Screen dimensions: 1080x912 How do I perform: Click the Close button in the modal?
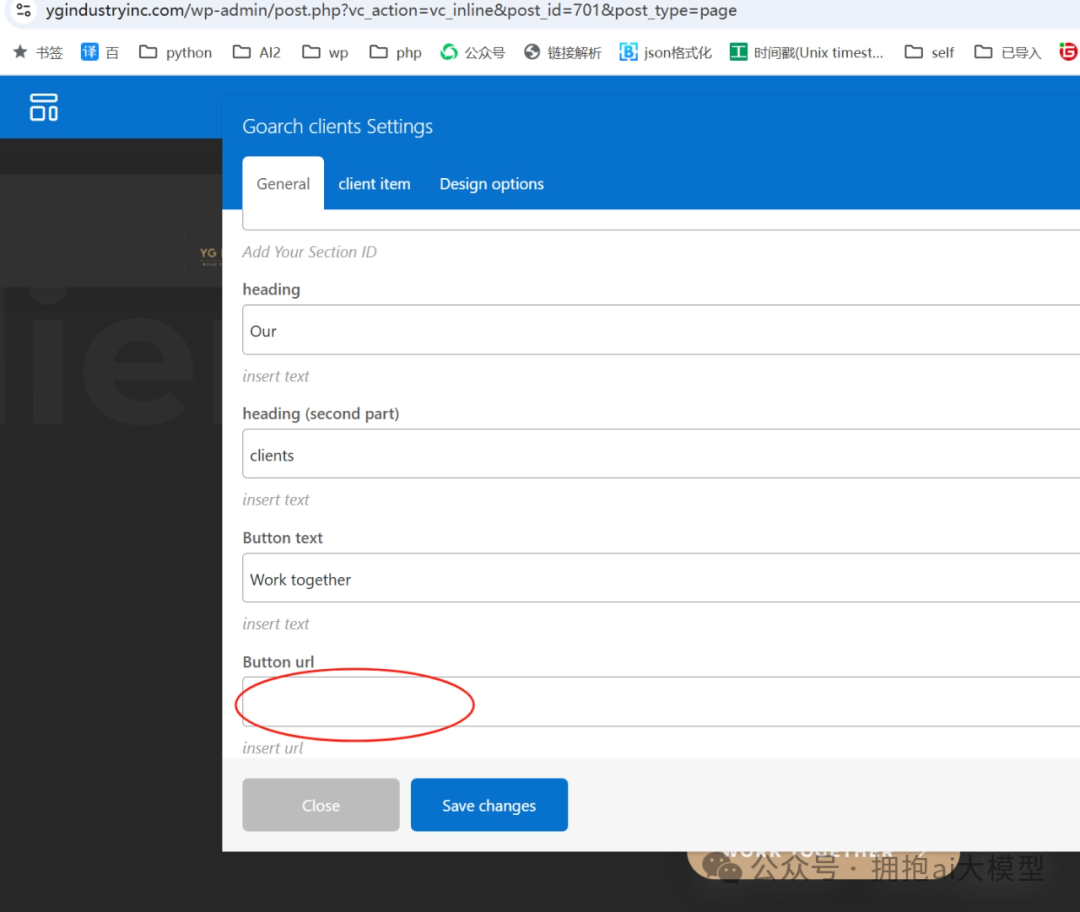pyautogui.click(x=320, y=805)
